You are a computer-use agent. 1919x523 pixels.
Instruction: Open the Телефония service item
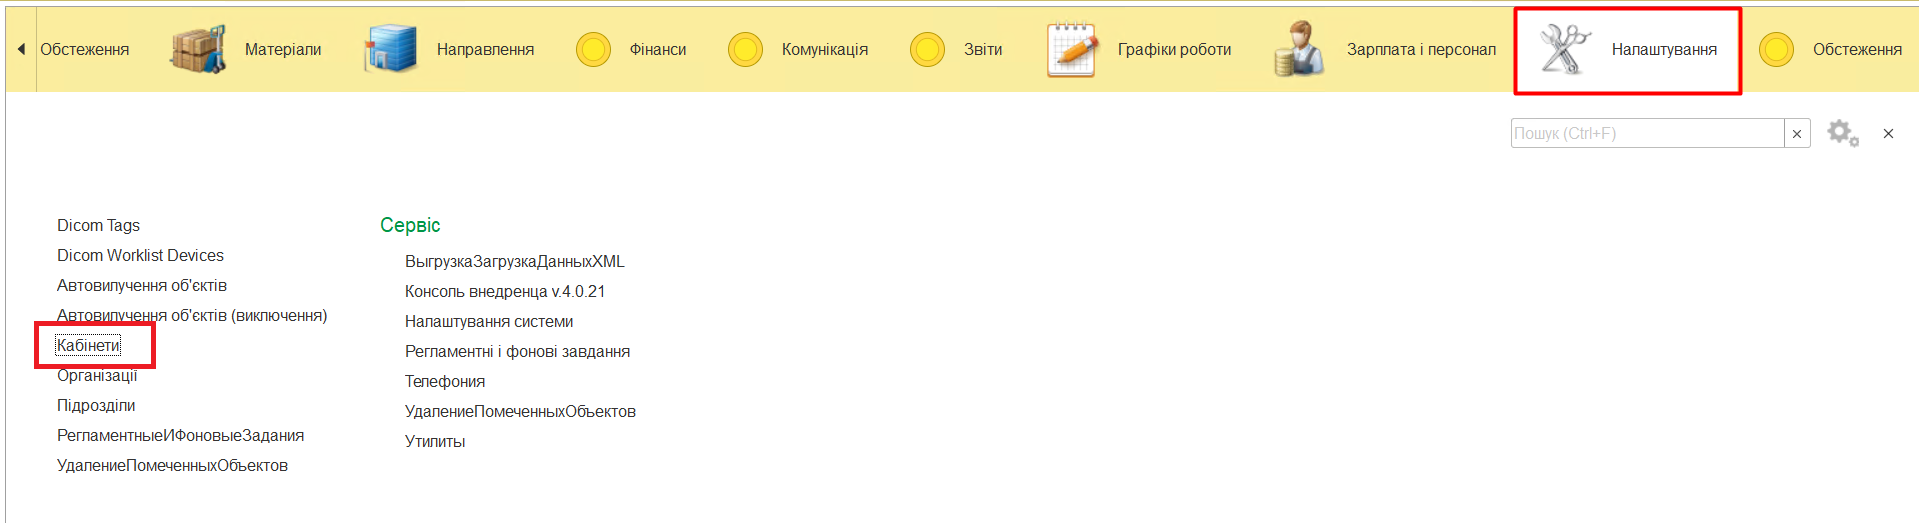[x=444, y=381]
